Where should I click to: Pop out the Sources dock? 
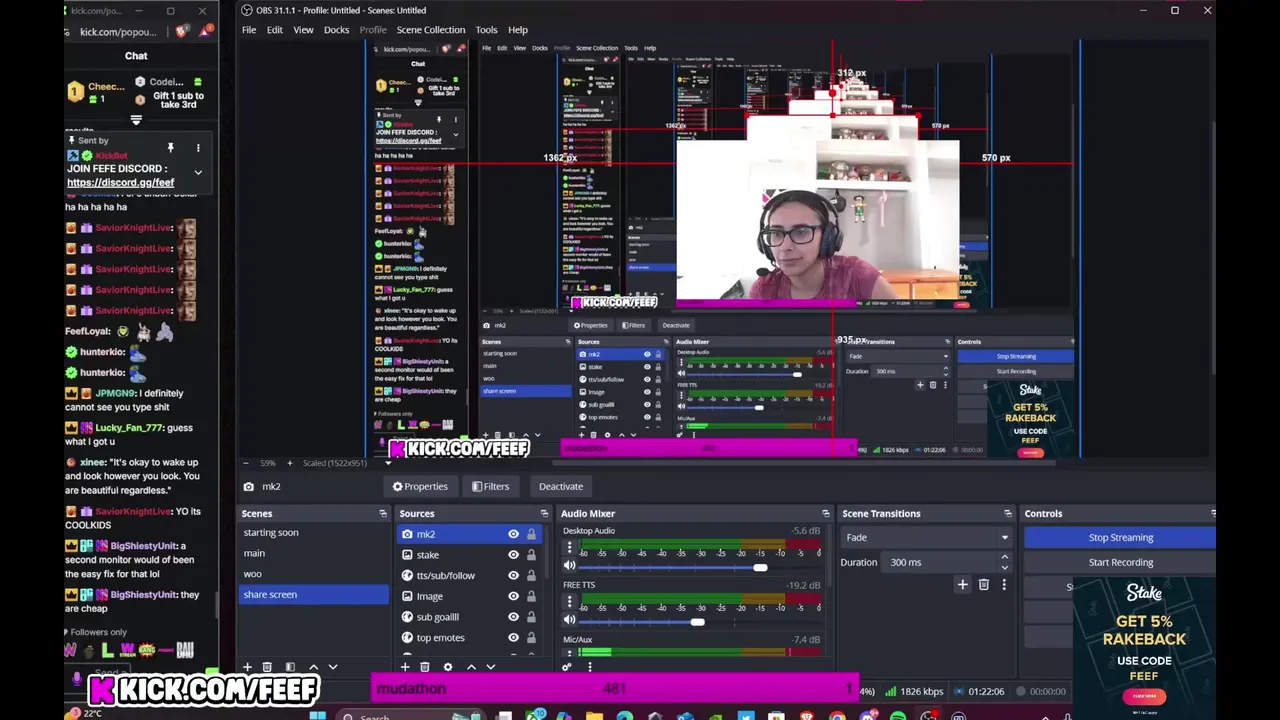tap(544, 513)
